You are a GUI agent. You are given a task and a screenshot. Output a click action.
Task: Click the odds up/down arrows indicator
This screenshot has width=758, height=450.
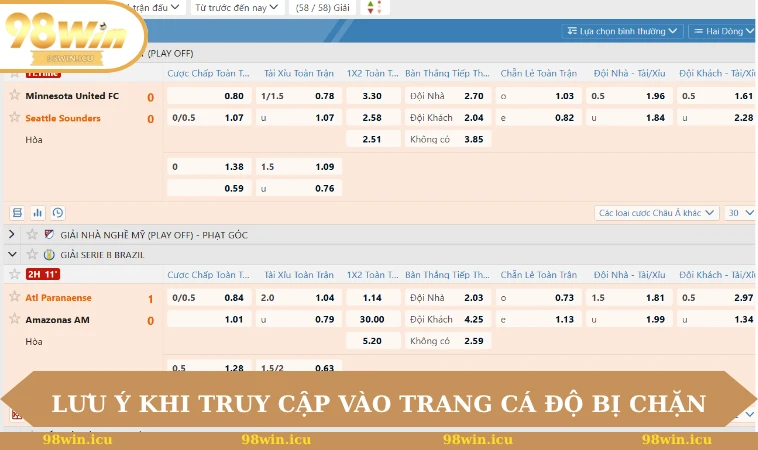[374, 7]
